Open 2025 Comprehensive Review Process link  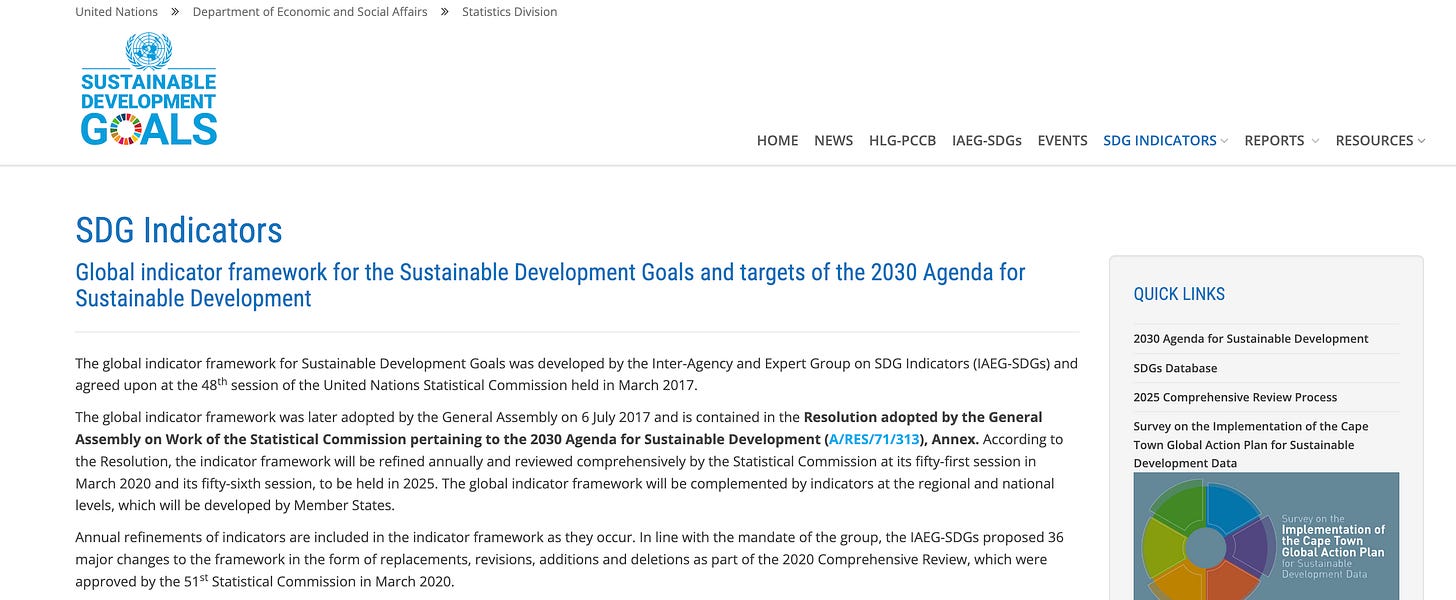(x=1235, y=397)
